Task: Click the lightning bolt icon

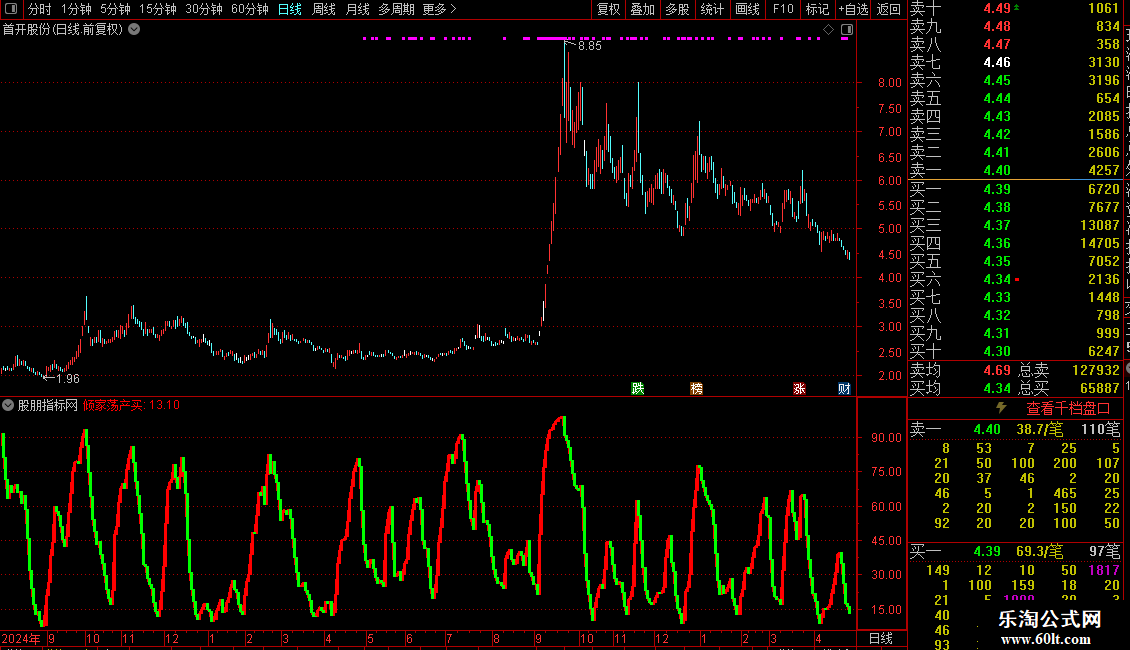Action: coord(1001,408)
